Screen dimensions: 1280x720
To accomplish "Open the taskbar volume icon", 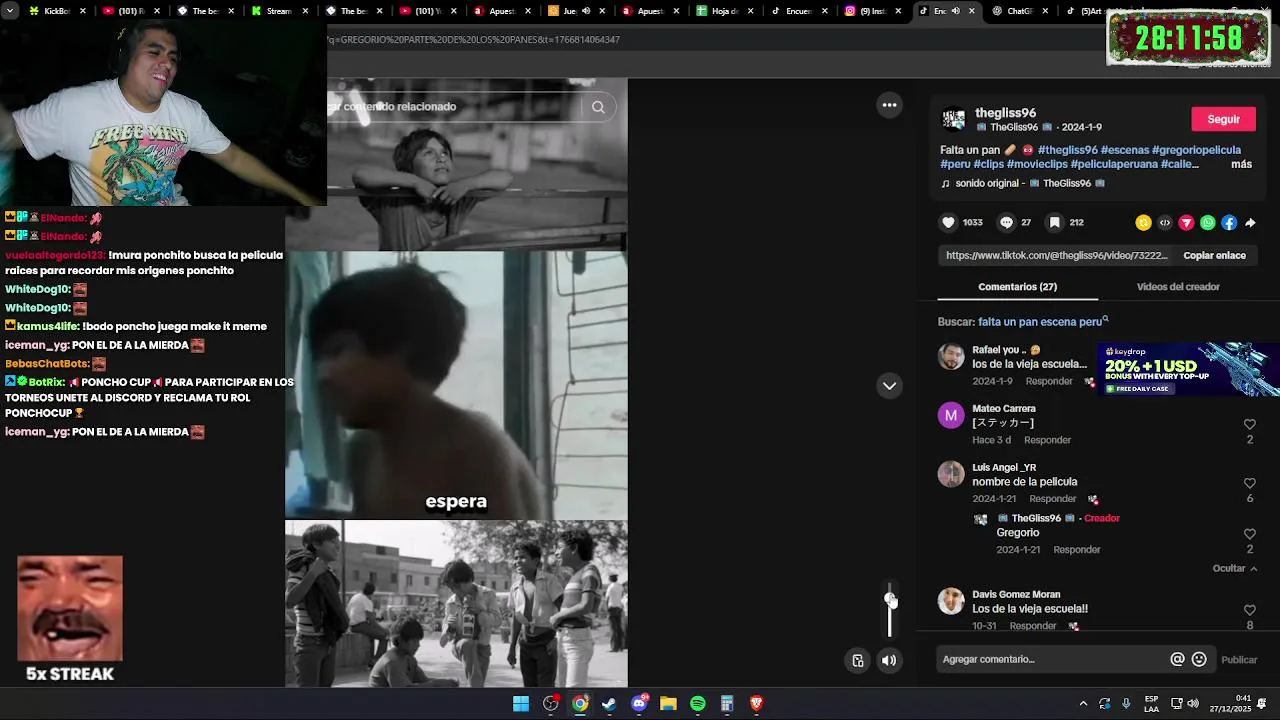I will (x=1193, y=704).
